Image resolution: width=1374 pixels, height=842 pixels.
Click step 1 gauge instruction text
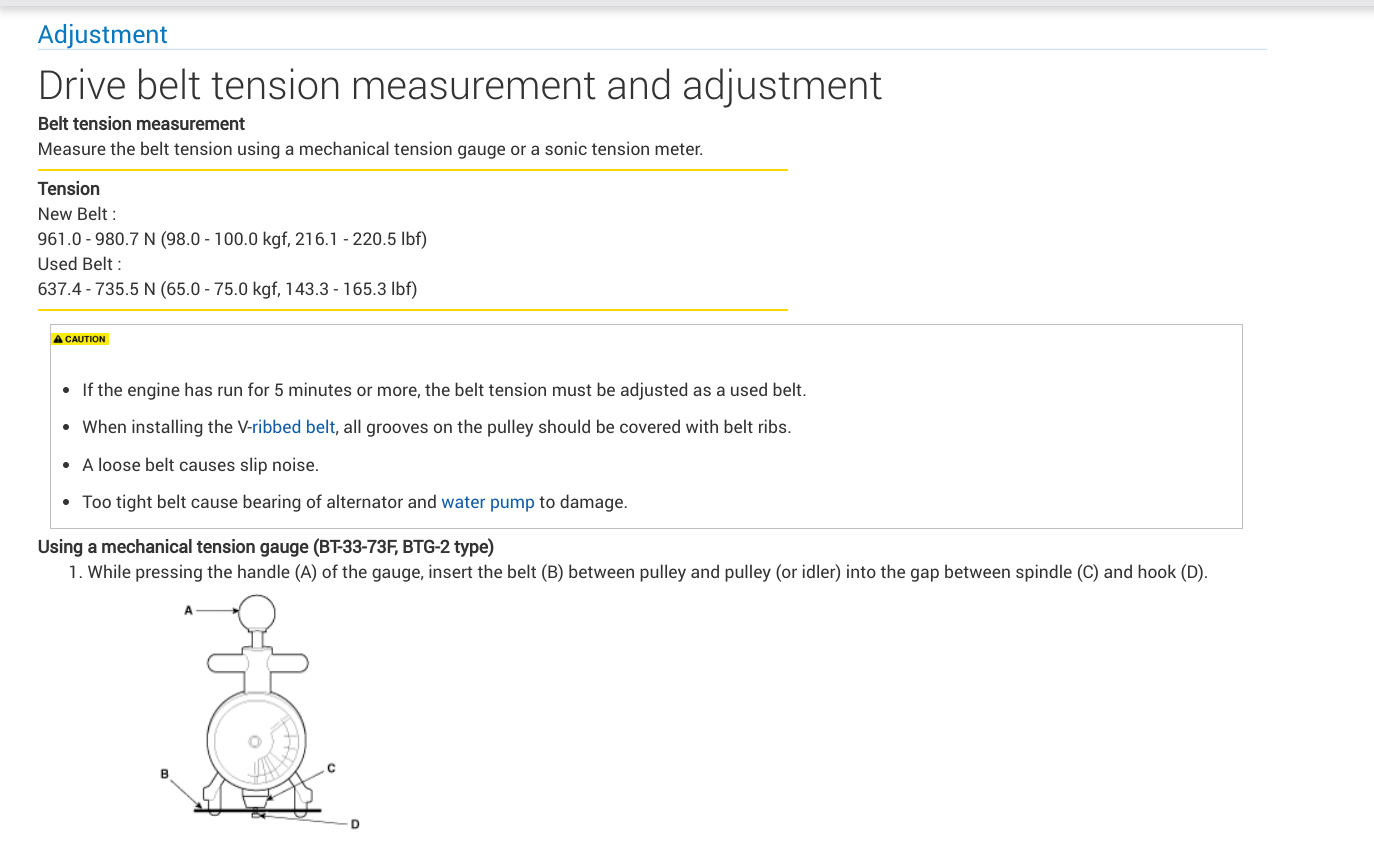(647, 573)
